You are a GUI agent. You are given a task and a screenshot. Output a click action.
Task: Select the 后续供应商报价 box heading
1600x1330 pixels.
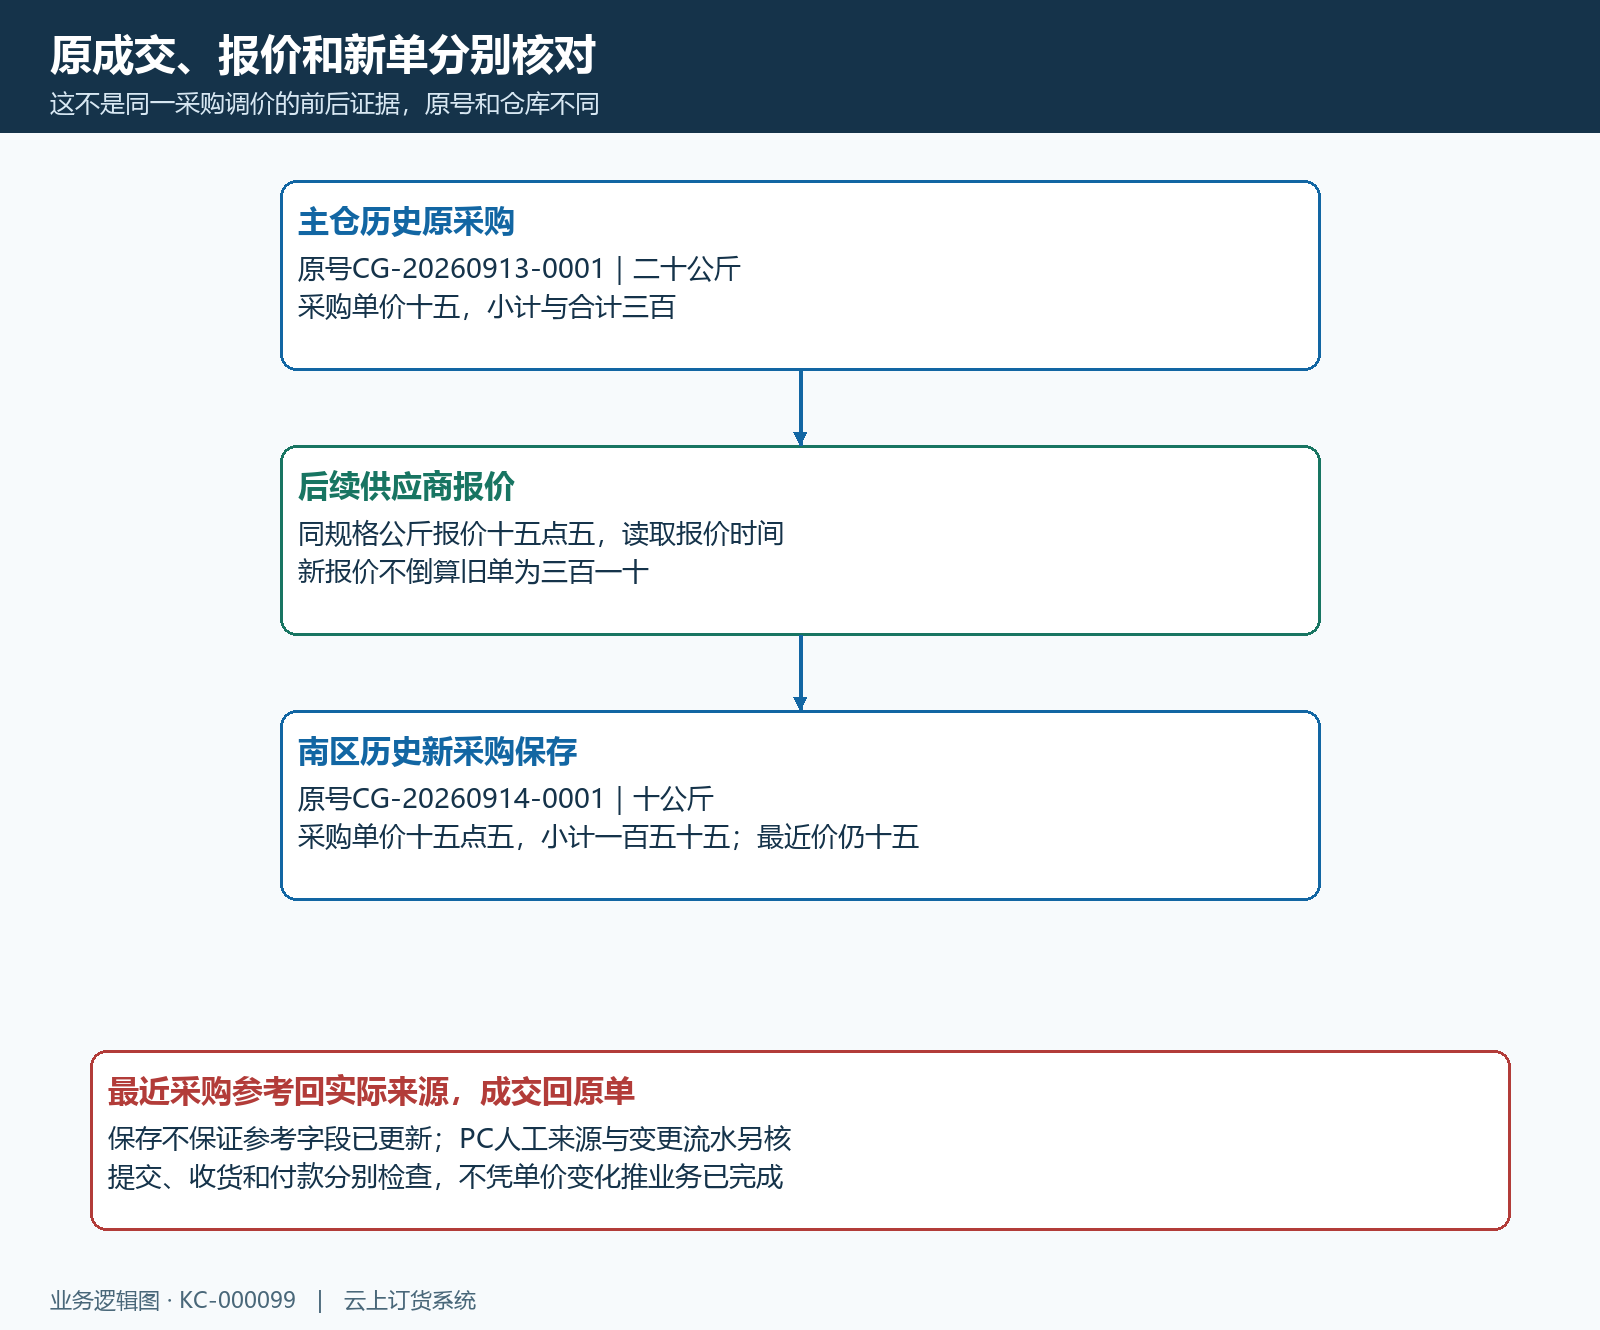(x=406, y=487)
